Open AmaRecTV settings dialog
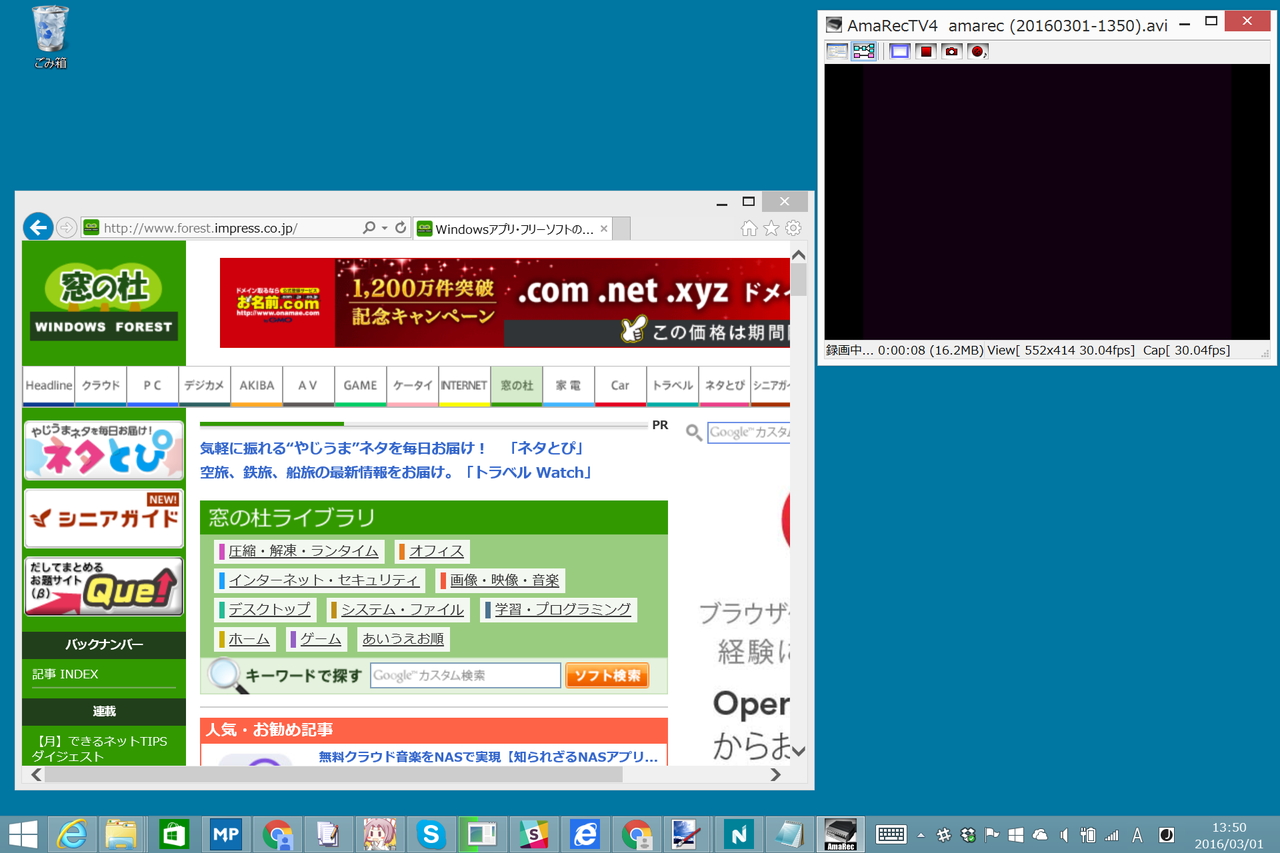The image size is (1280, 853). pyautogui.click(x=837, y=51)
